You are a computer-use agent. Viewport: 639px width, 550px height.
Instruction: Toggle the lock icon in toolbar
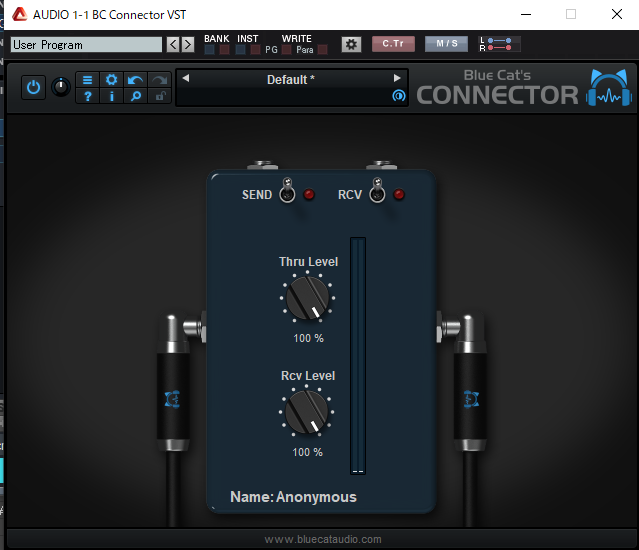[x=159, y=96]
